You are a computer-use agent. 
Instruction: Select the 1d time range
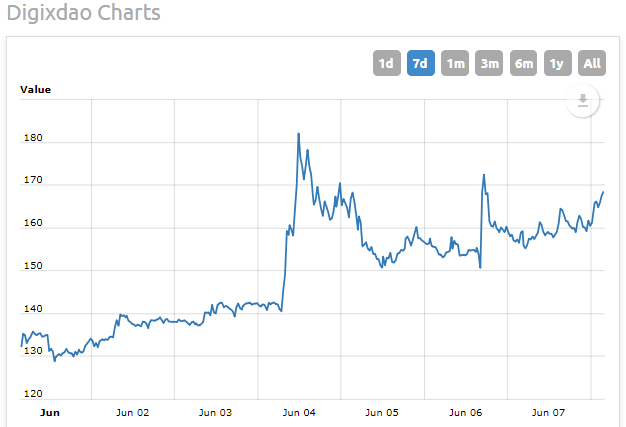pos(386,63)
